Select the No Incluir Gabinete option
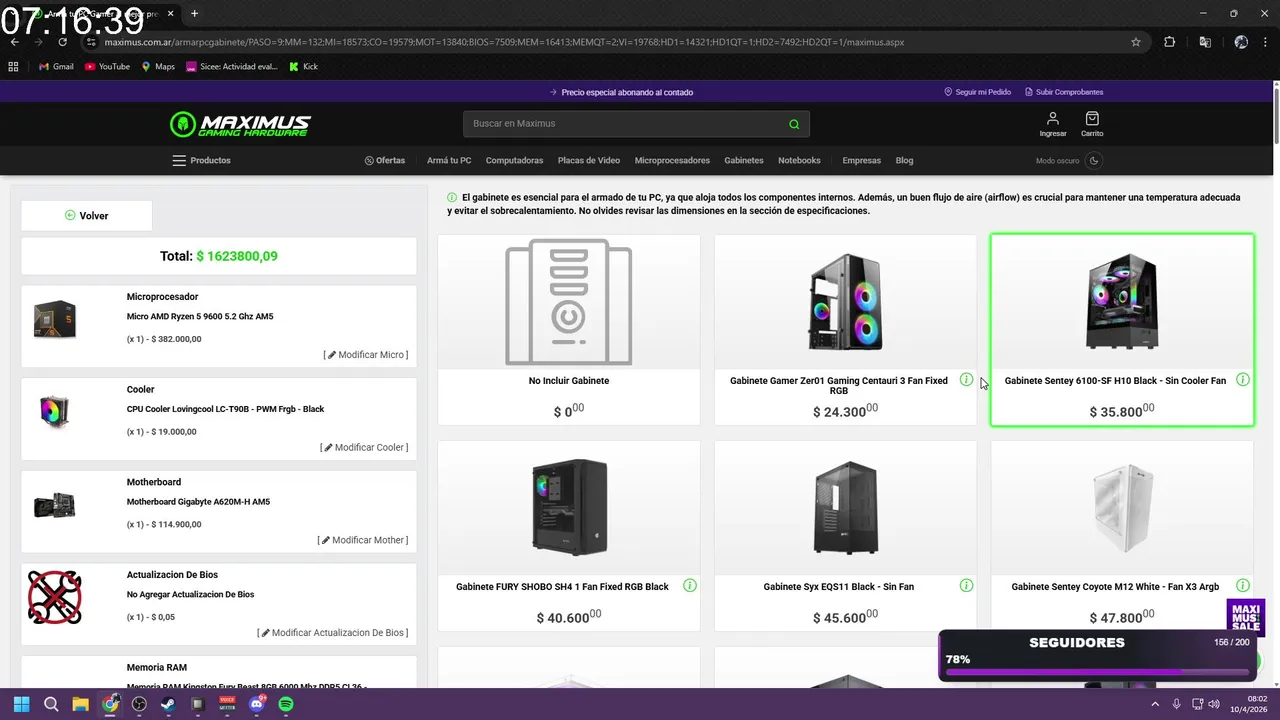 569,330
